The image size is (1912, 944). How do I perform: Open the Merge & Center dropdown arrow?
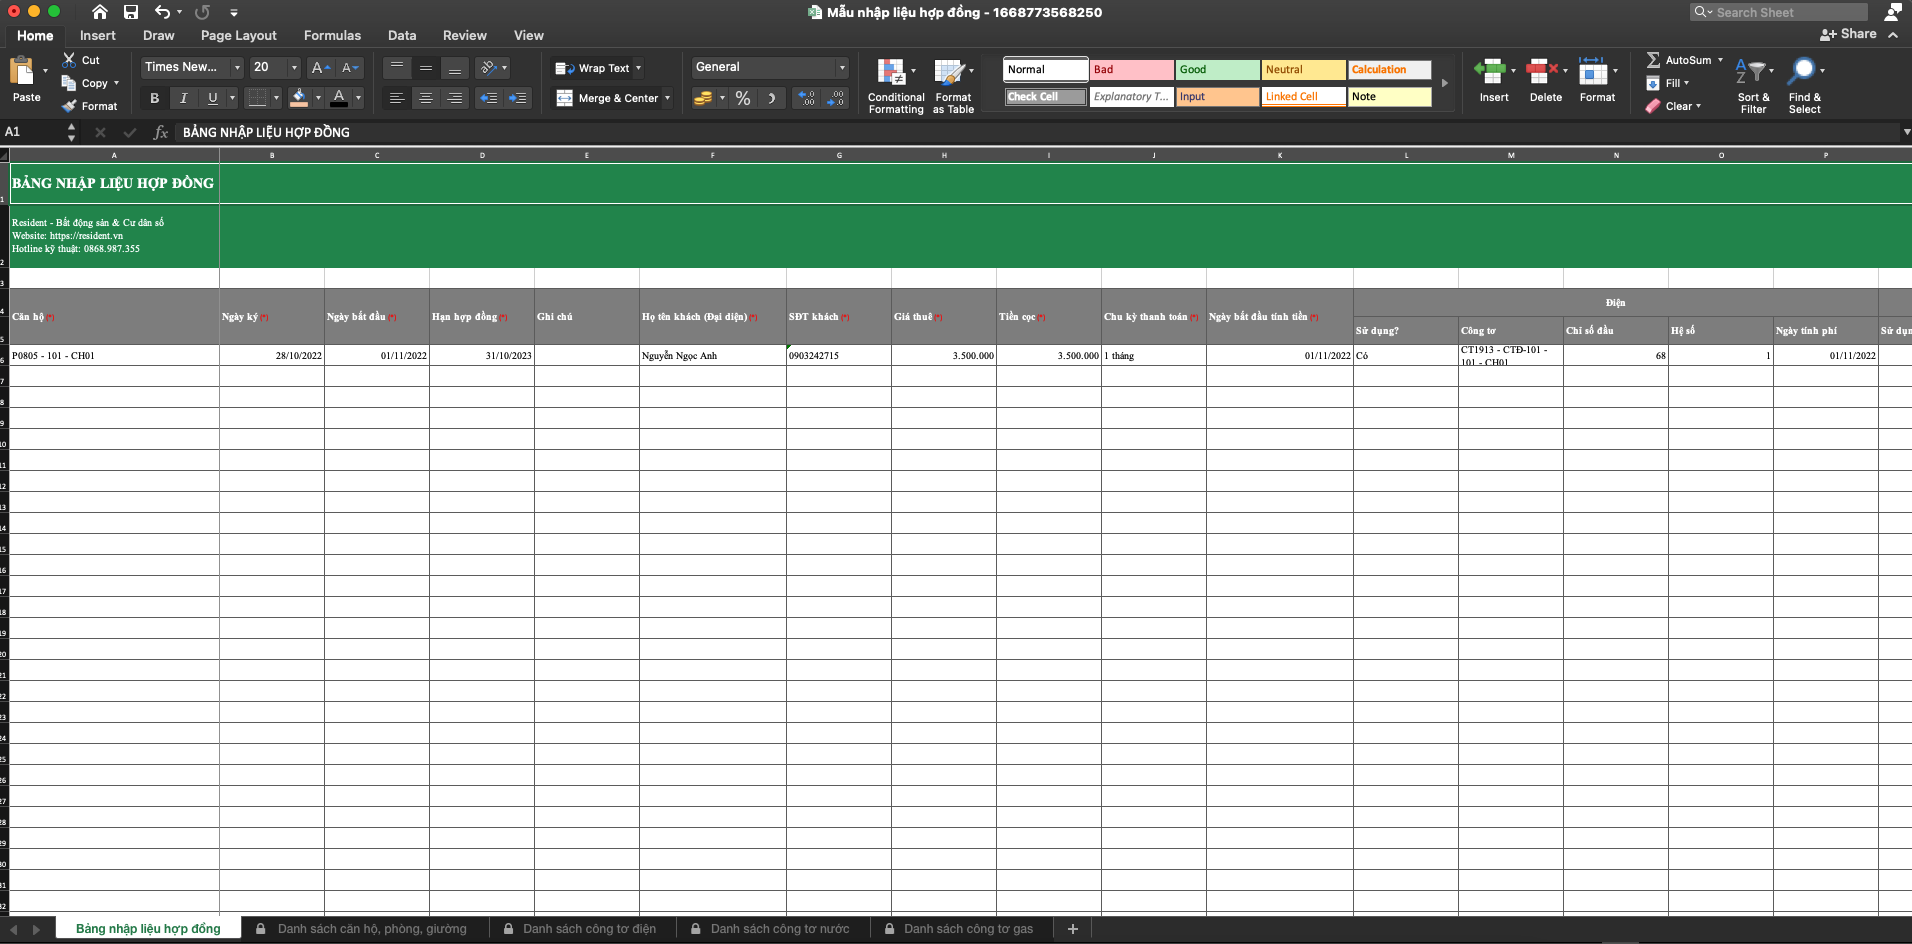(x=667, y=98)
